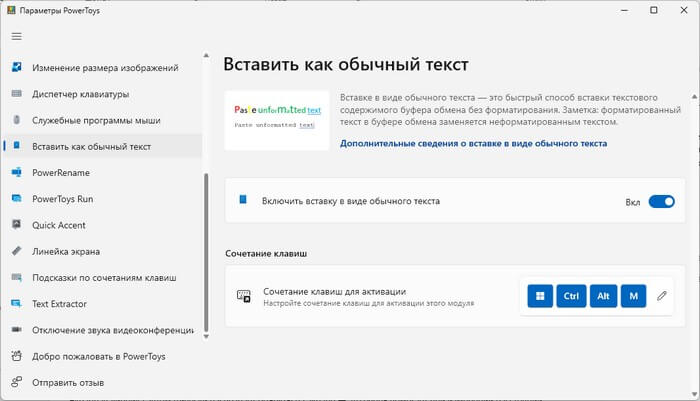Open Quick Accent settings page

point(58,226)
